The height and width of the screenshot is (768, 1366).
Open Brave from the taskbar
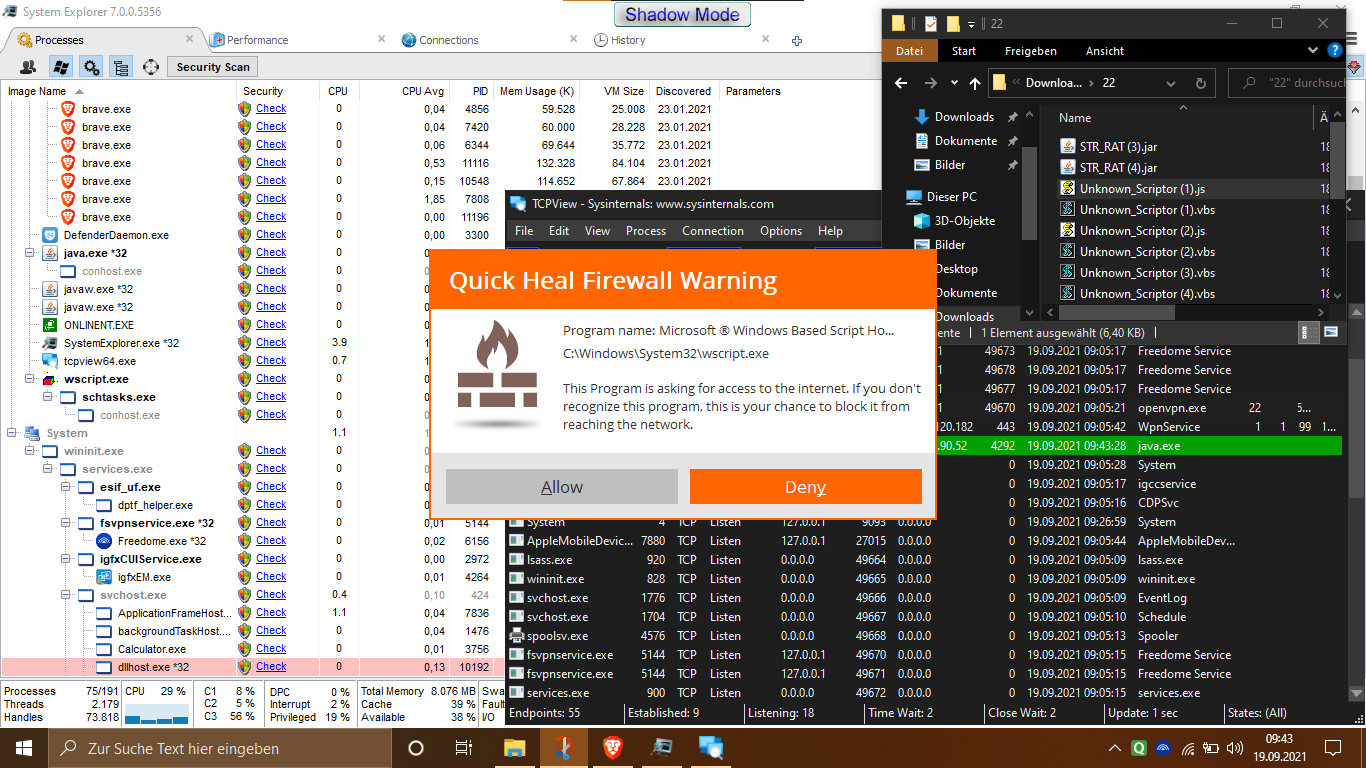611,748
